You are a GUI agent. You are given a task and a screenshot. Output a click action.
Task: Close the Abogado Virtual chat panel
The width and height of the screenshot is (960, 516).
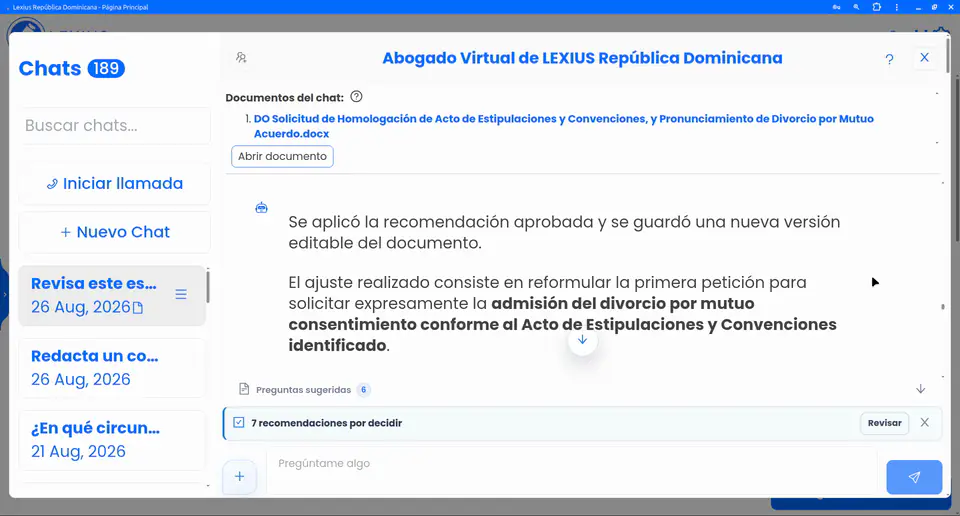pos(924,58)
